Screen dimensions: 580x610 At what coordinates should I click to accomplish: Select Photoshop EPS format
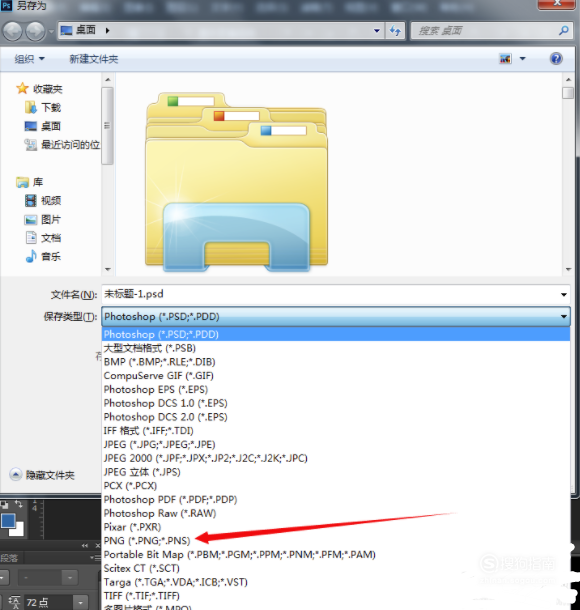coord(336,389)
